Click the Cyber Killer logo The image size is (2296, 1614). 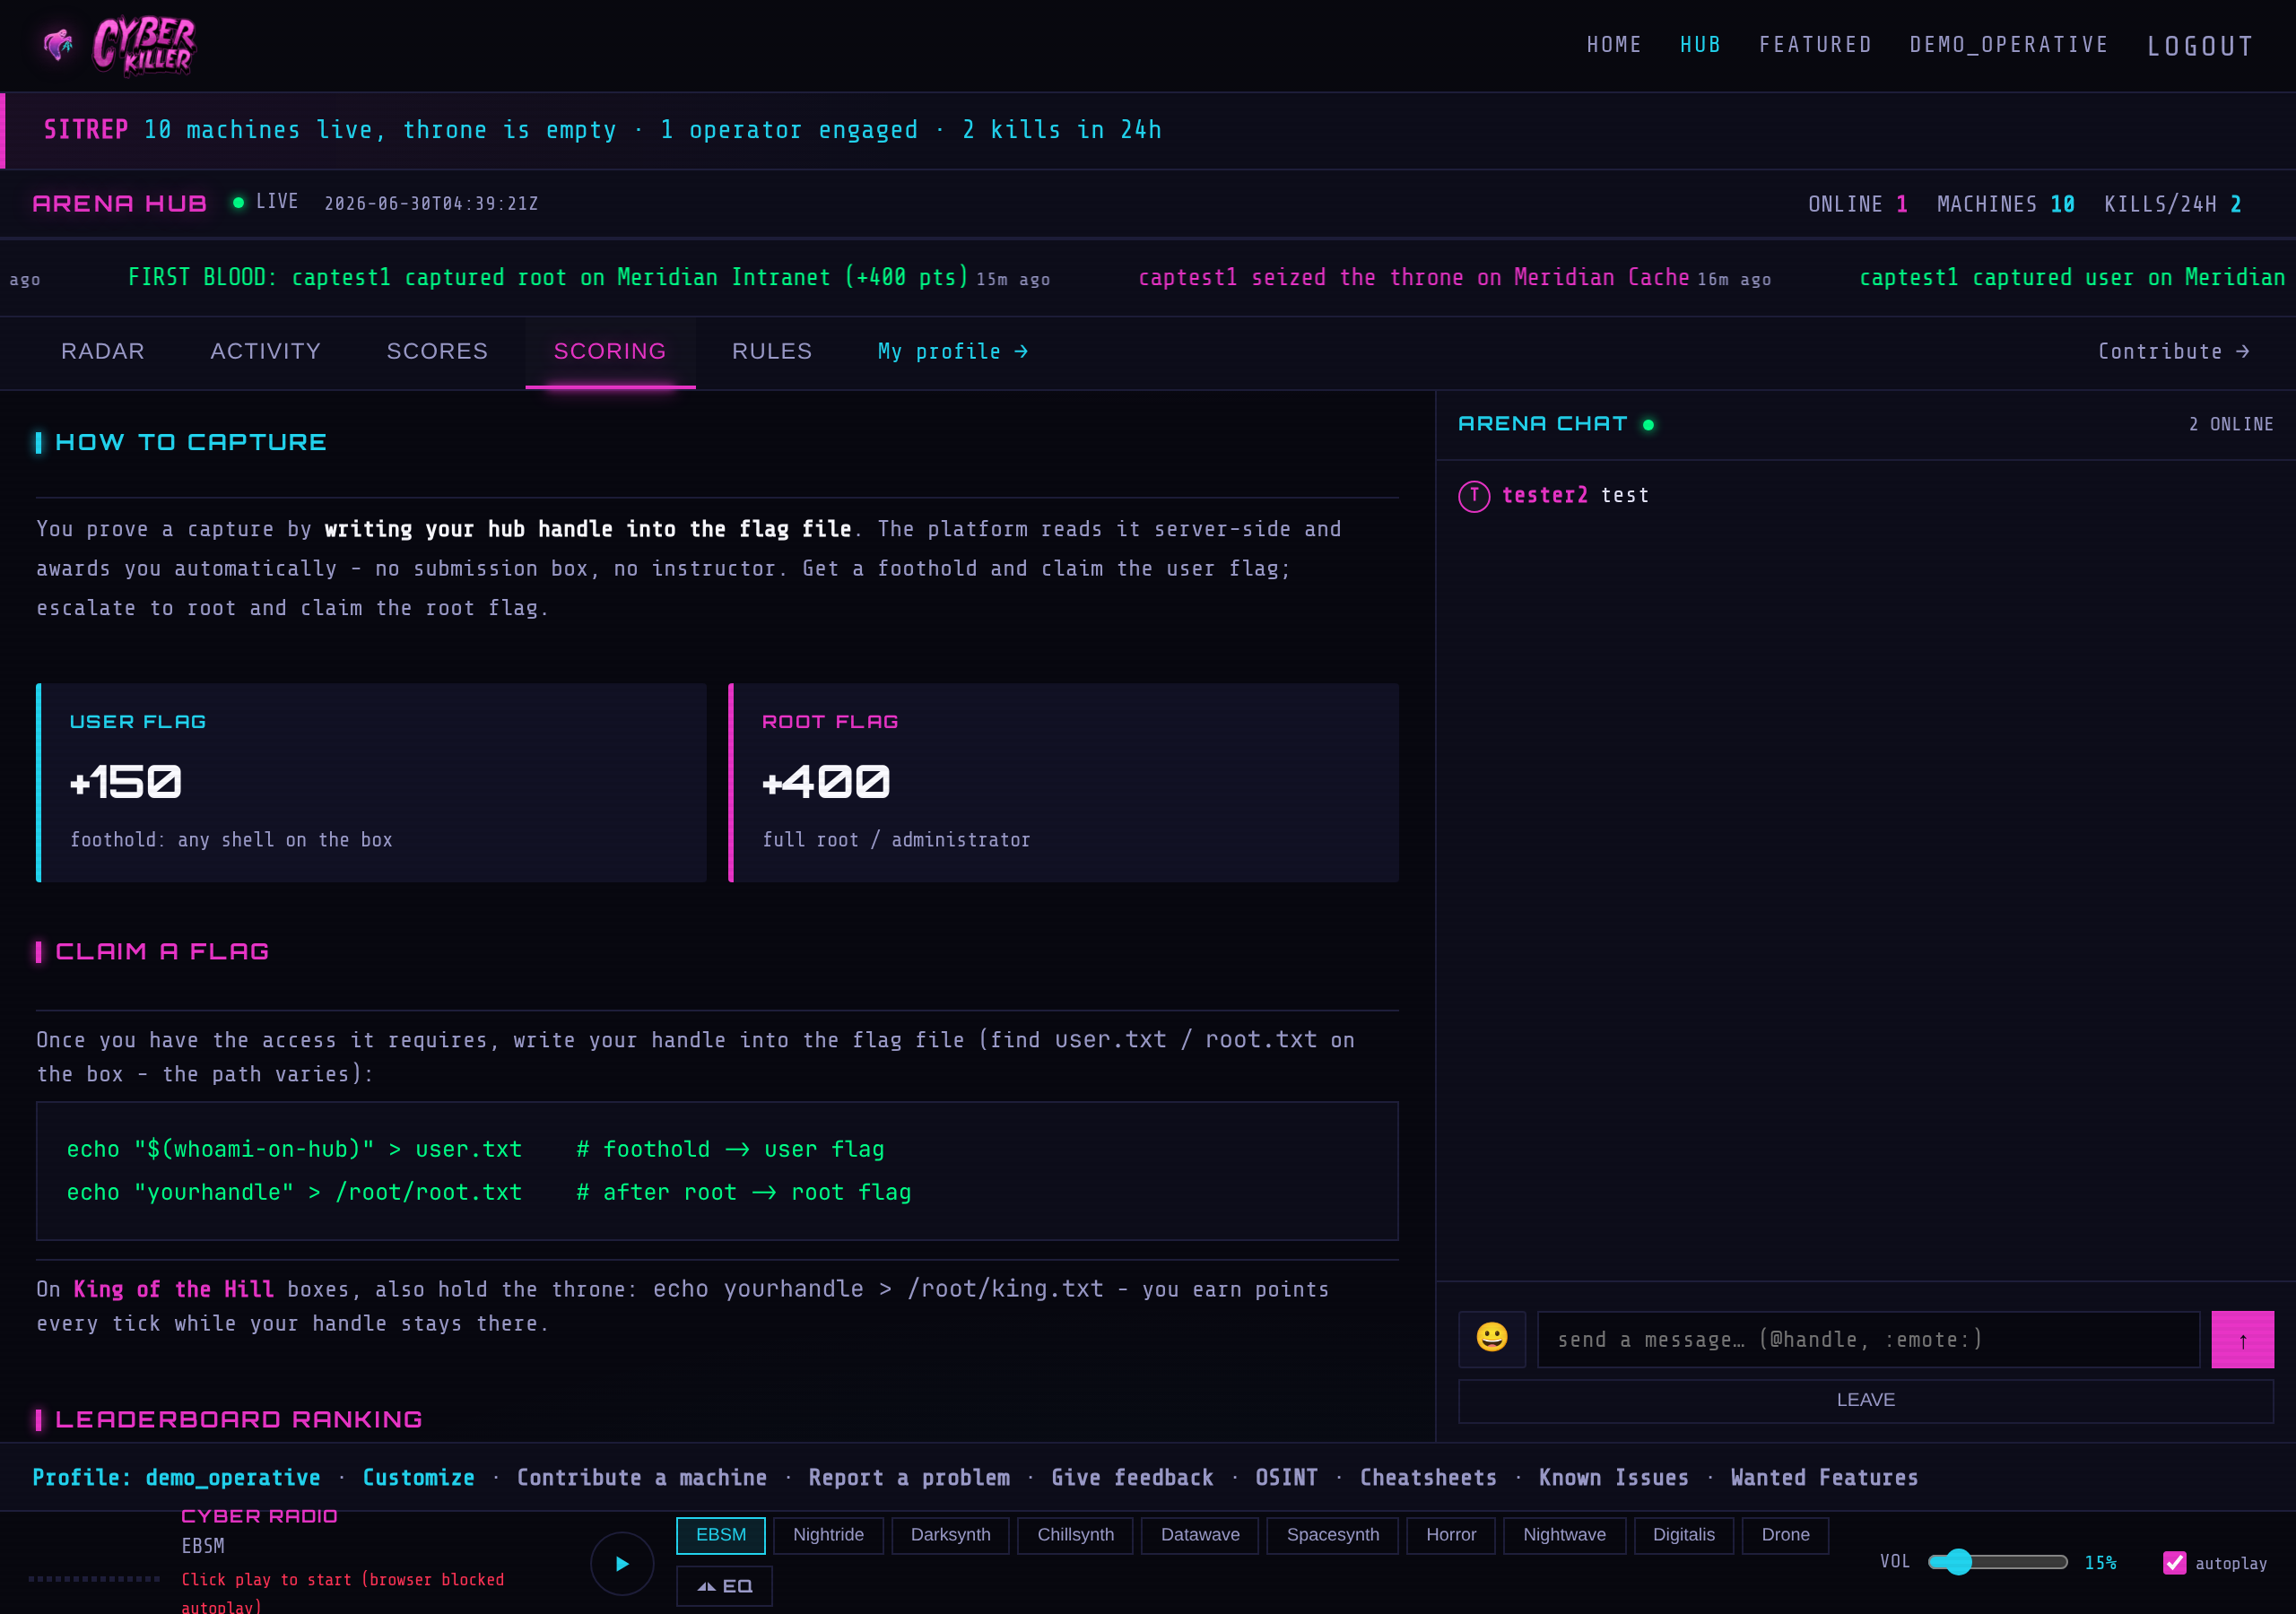(120, 46)
